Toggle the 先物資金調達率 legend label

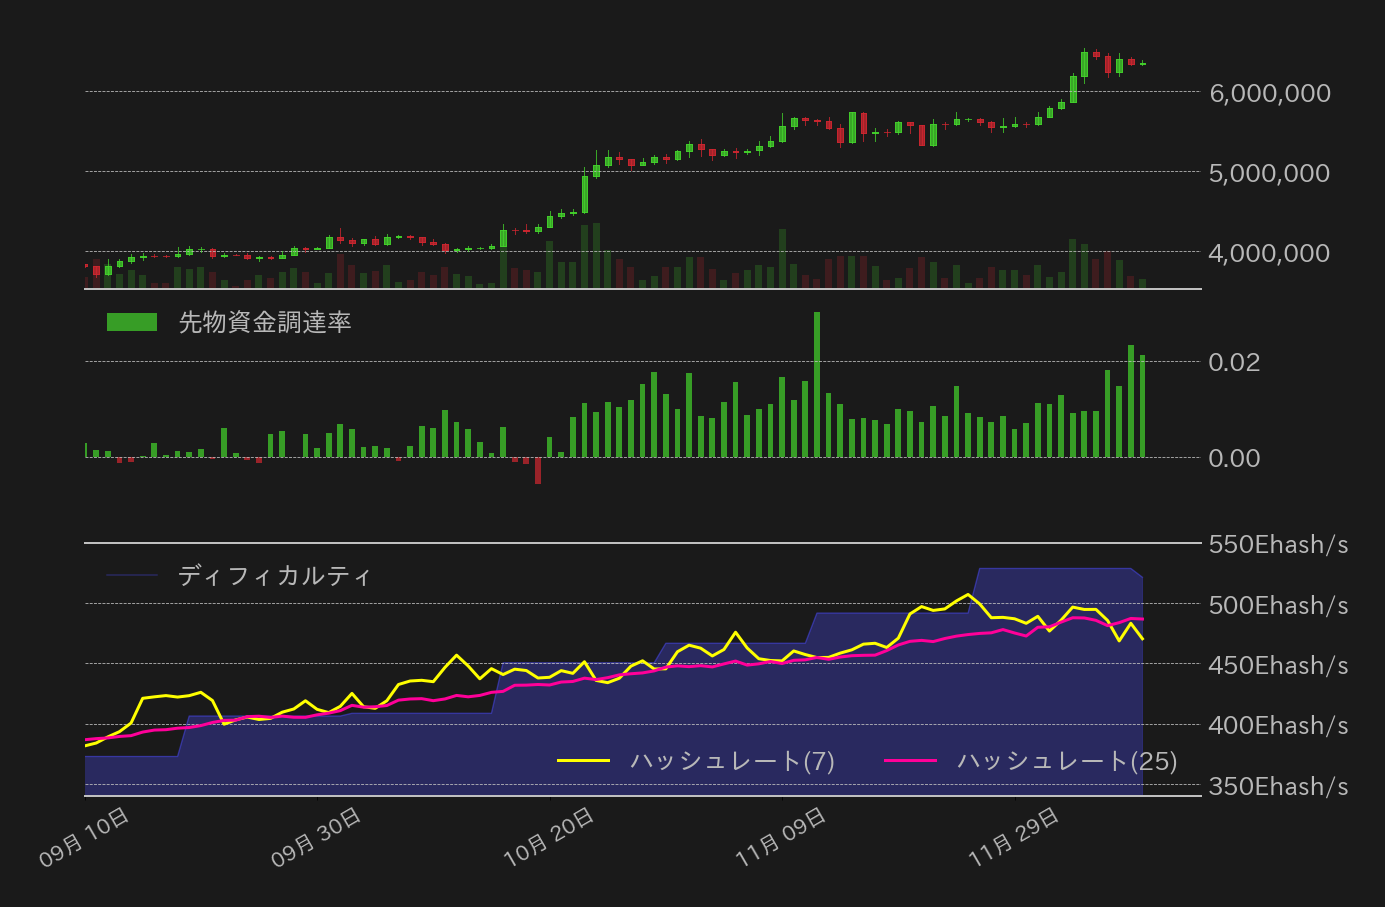point(265,322)
